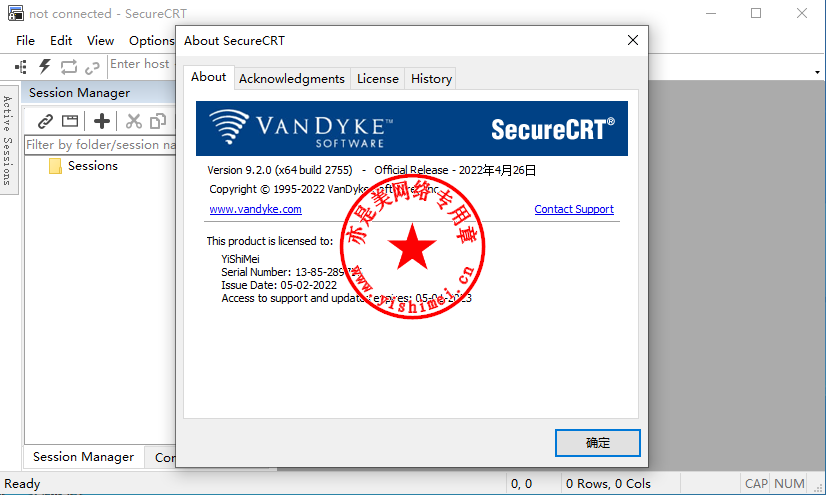Viewport: 826px width, 495px height.
Task: Close the About SecureCRT dialog
Action: (633, 40)
